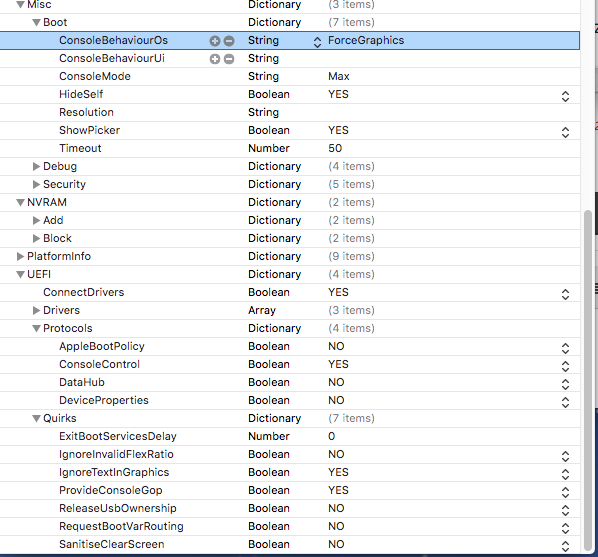Expand the Block dictionary under NVRAM

37,238
